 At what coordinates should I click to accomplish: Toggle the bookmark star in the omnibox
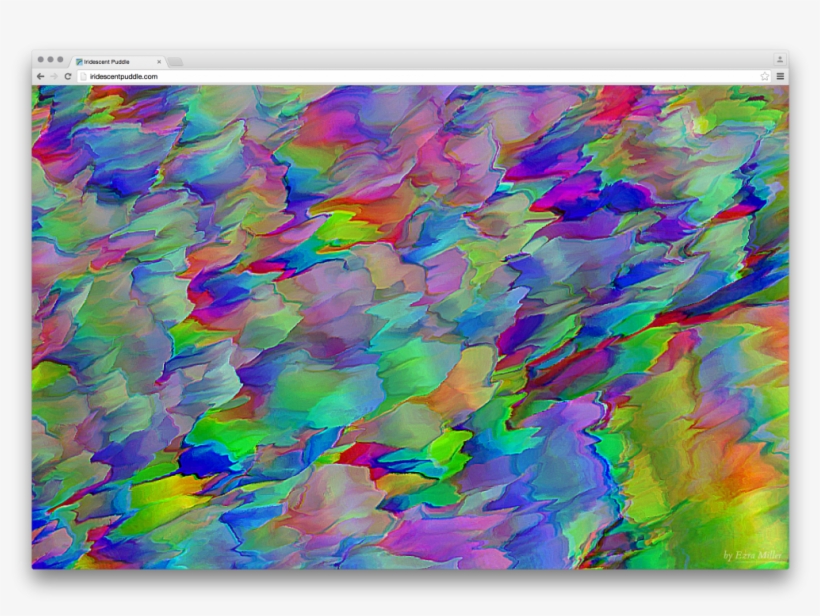coord(765,76)
